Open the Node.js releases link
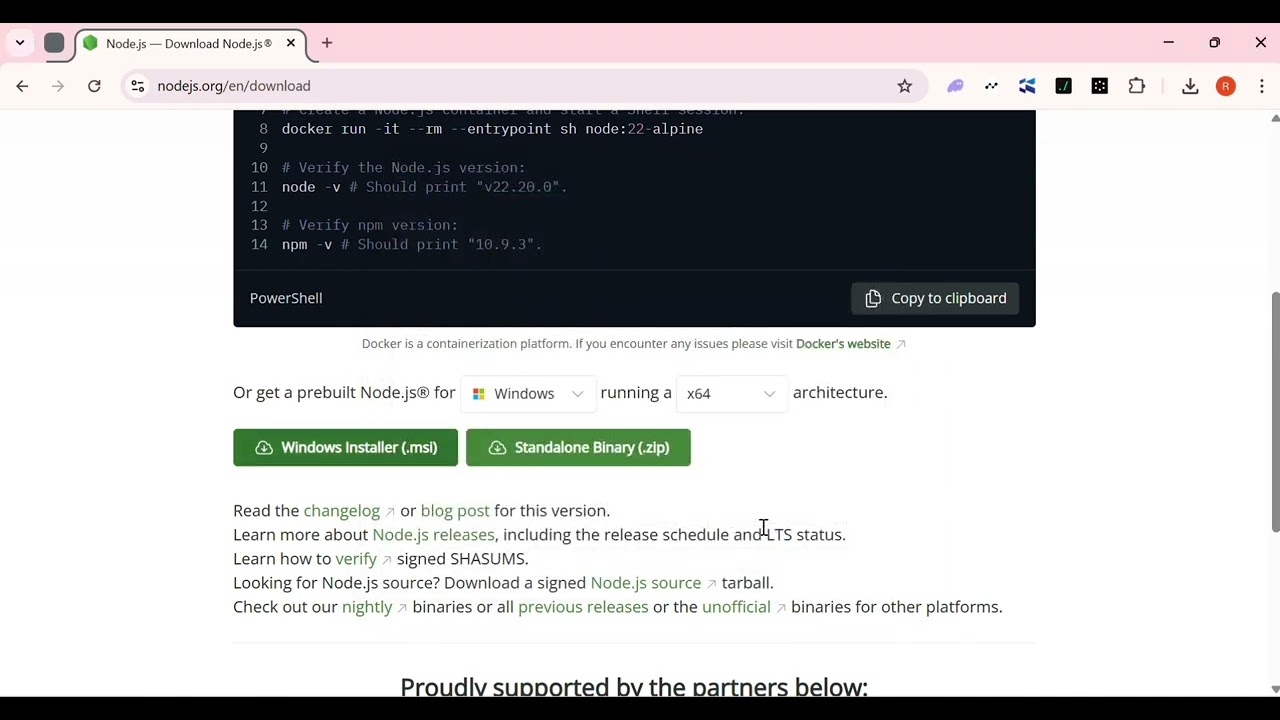 point(433,535)
